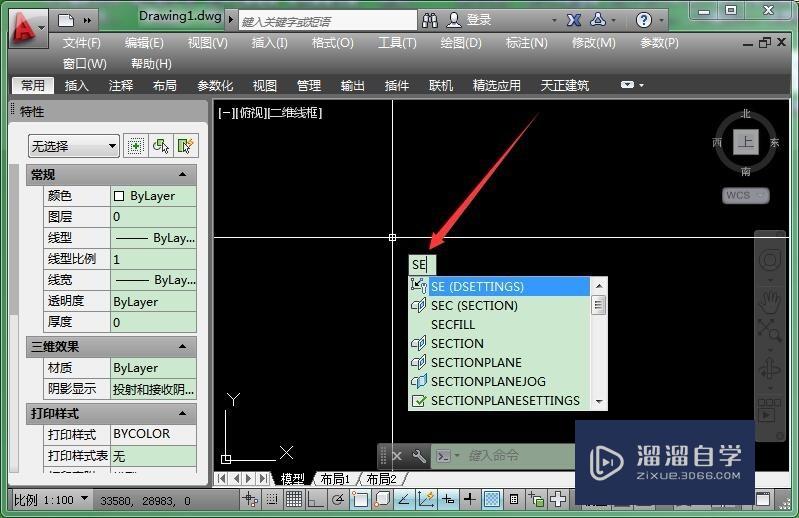Open the help question mark icon
The image size is (799, 518).
[x=644, y=20]
